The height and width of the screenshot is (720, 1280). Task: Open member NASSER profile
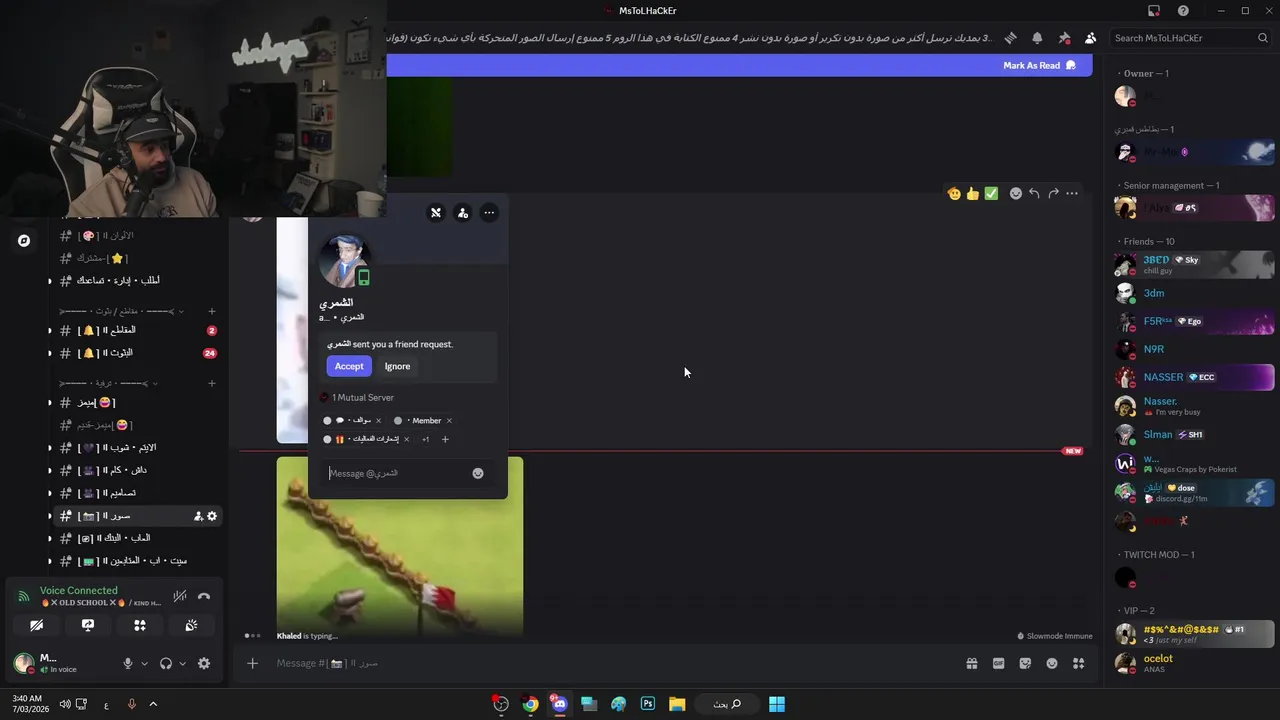tap(1194, 377)
